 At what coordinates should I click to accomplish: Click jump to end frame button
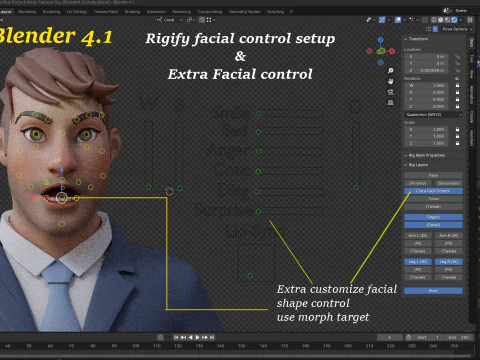tap(212, 337)
